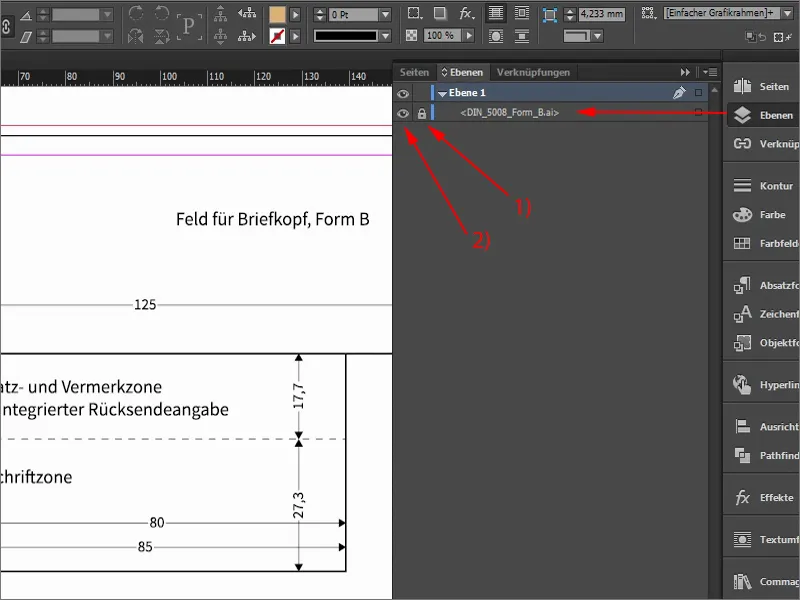Apply the drop shadow icon
The width and height of the screenshot is (800, 600).
pyautogui.click(x=440, y=13)
